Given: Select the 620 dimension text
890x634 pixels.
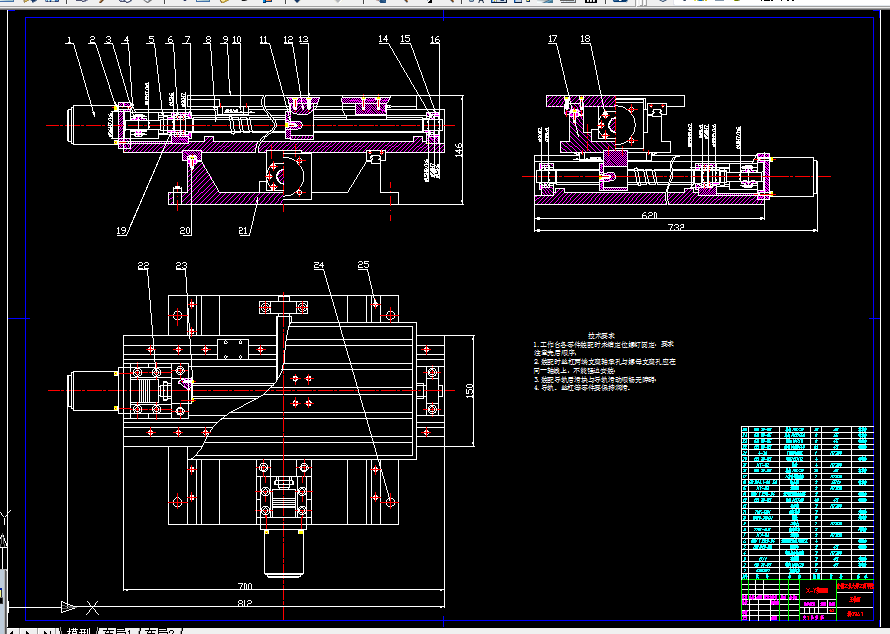Looking at the screenshot, I should pos(649,216).
